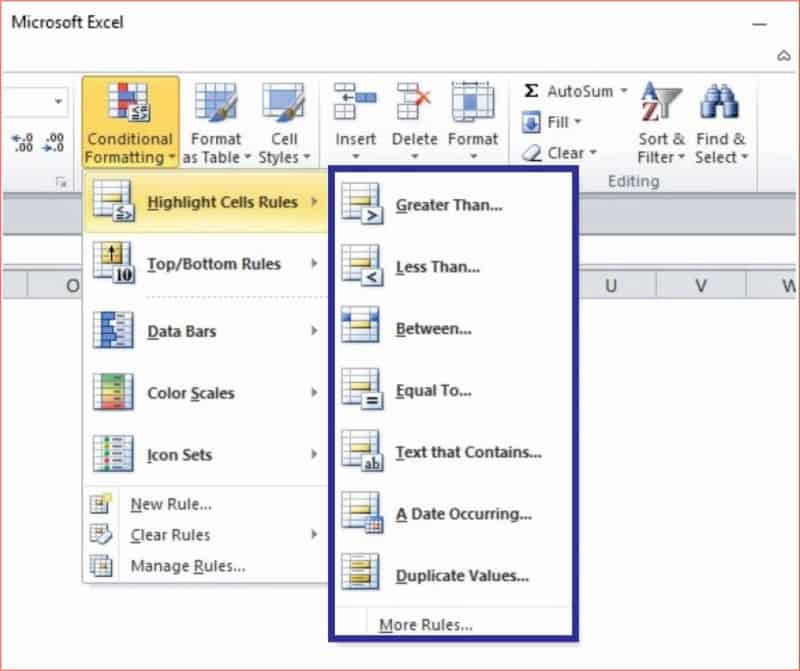Click the AutoSum sigma icon
Screen dimensions: 800x671
click(531, 91)
